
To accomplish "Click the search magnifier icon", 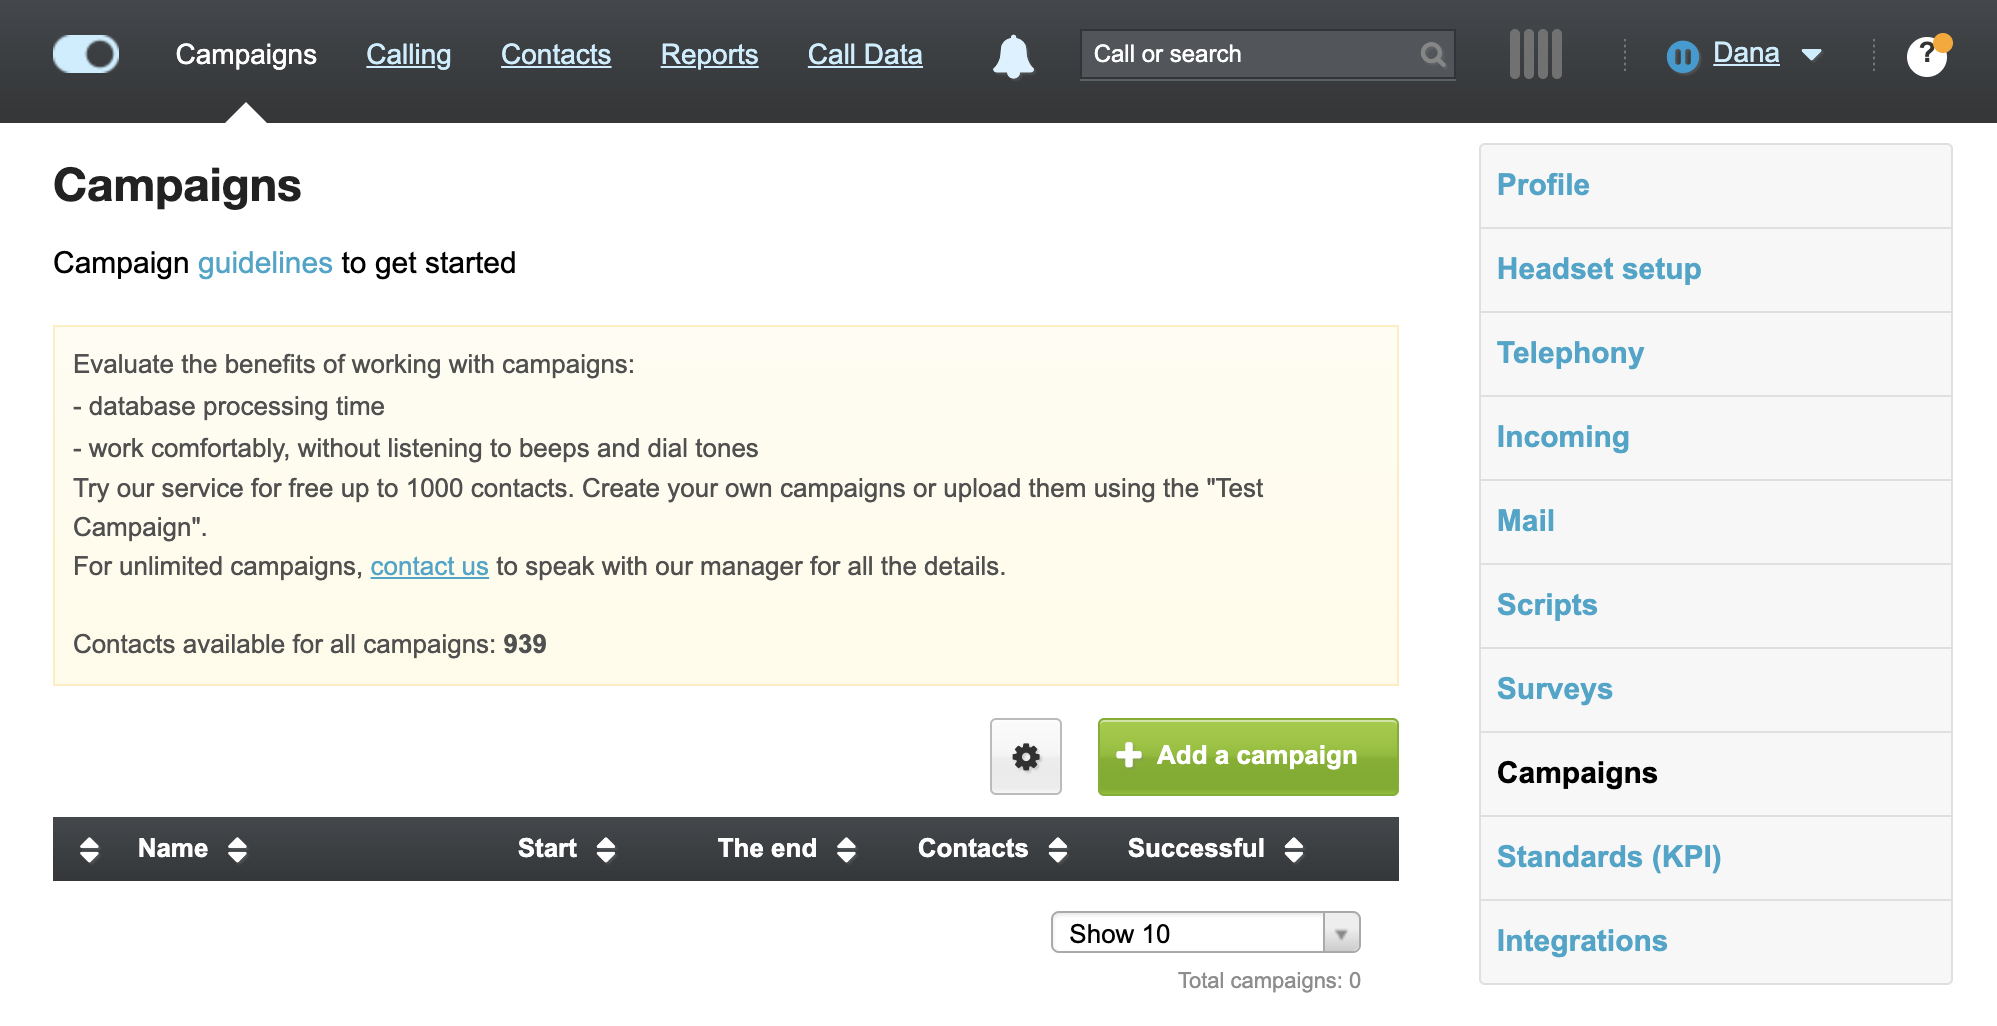I will pyautogui.click(x=1432, y=55).
